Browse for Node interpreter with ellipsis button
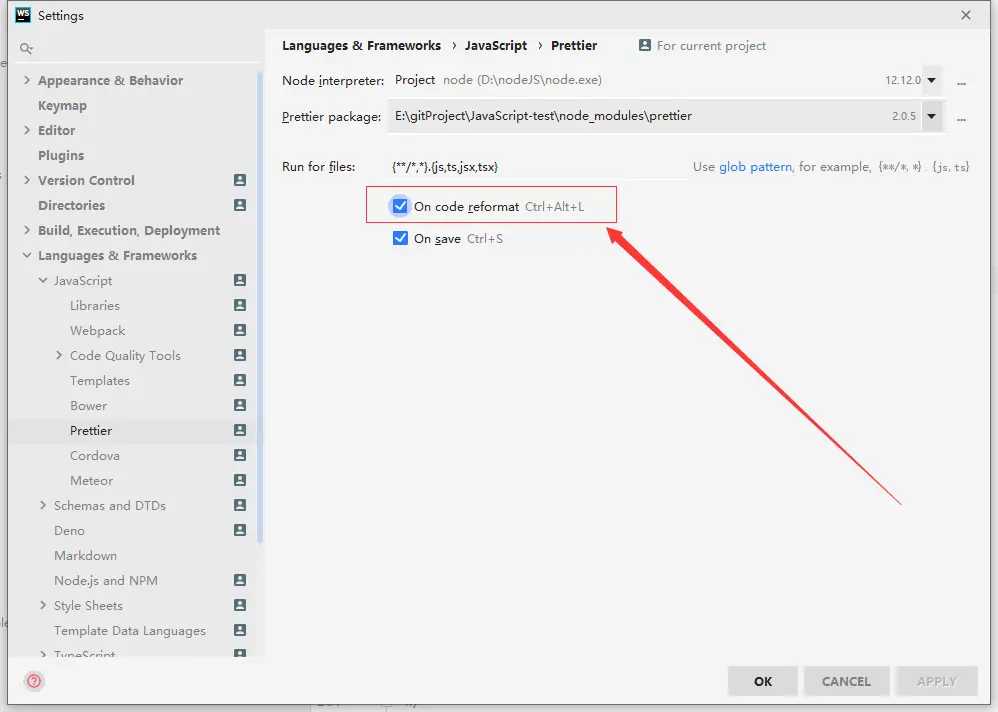This screenshot has height=712, width=998. tap(961, 81)
